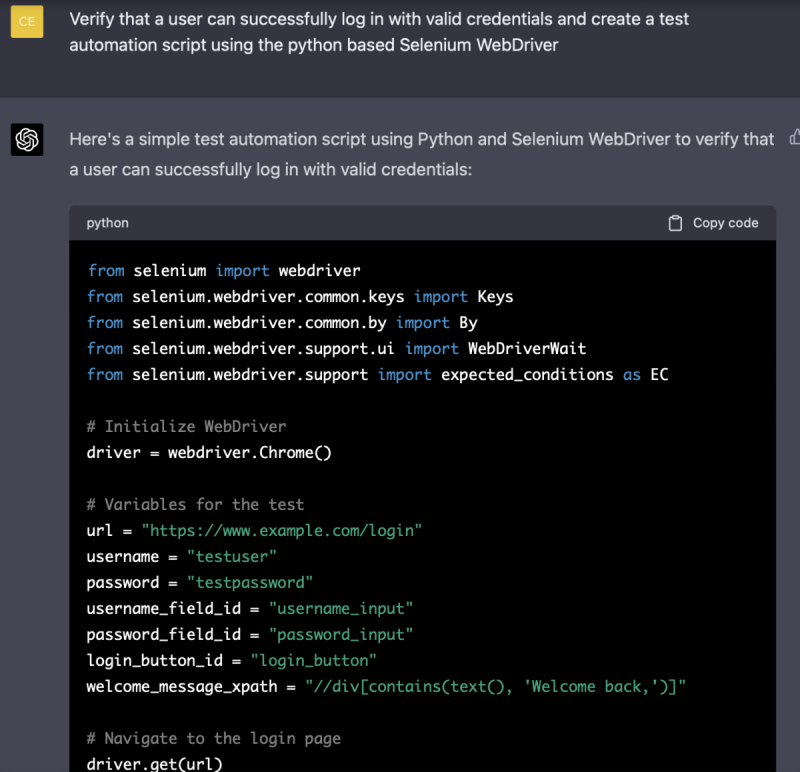The width and height of the screenshot is (800, 772).
Task: Click the user's prompt message text
Action: (380, 32)
